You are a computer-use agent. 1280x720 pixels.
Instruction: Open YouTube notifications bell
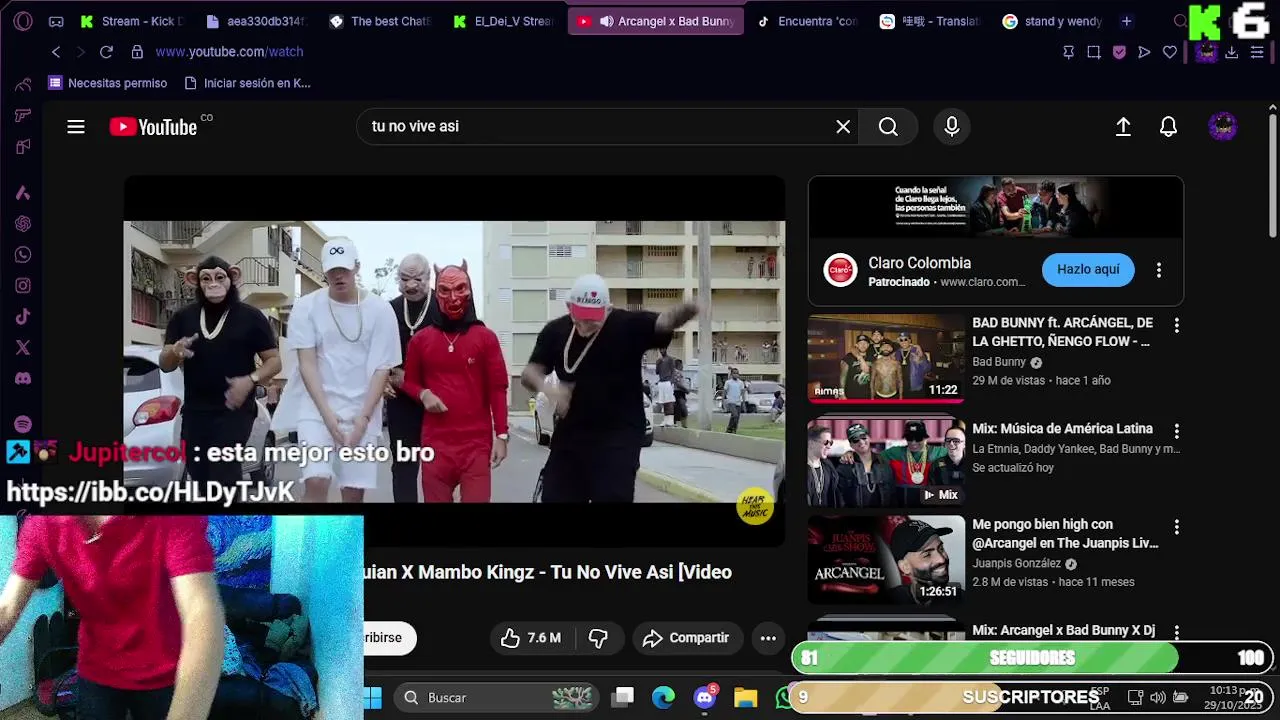coord(1168,127)
